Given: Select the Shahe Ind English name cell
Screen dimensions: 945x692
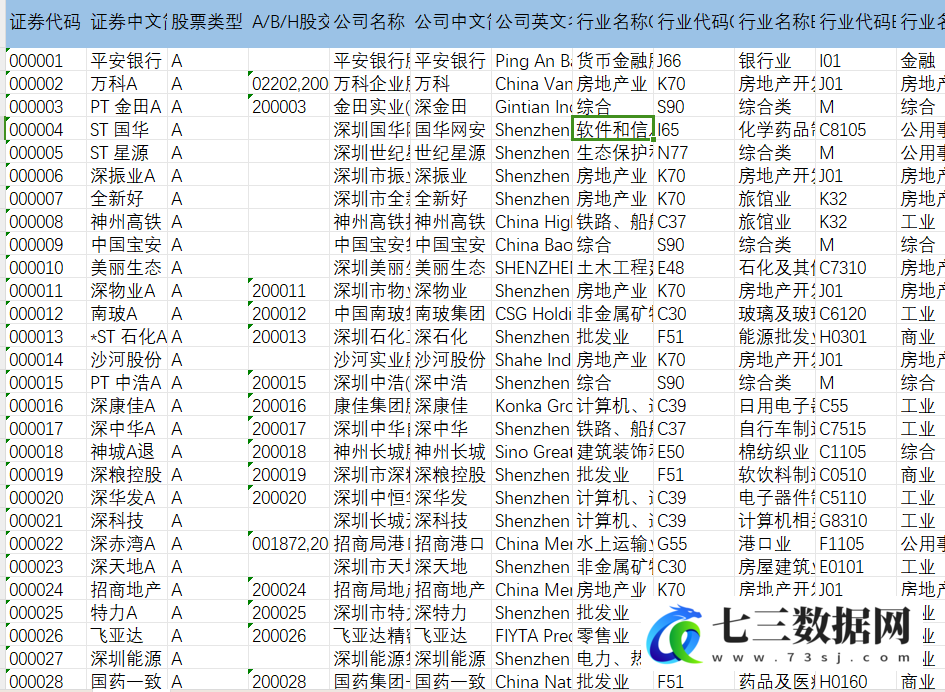Looking at the screenshot, I should [532, 360].
